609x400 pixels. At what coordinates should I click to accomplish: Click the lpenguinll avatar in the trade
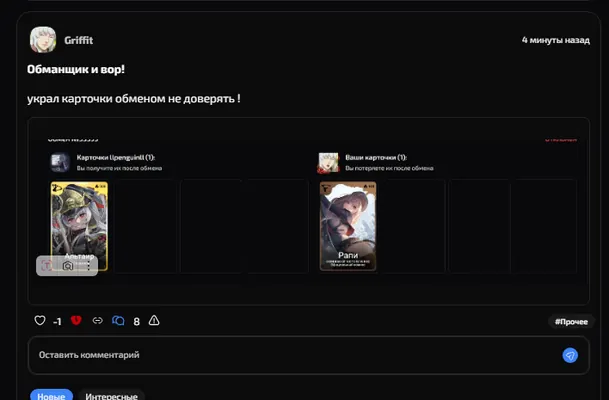(60, 162)
